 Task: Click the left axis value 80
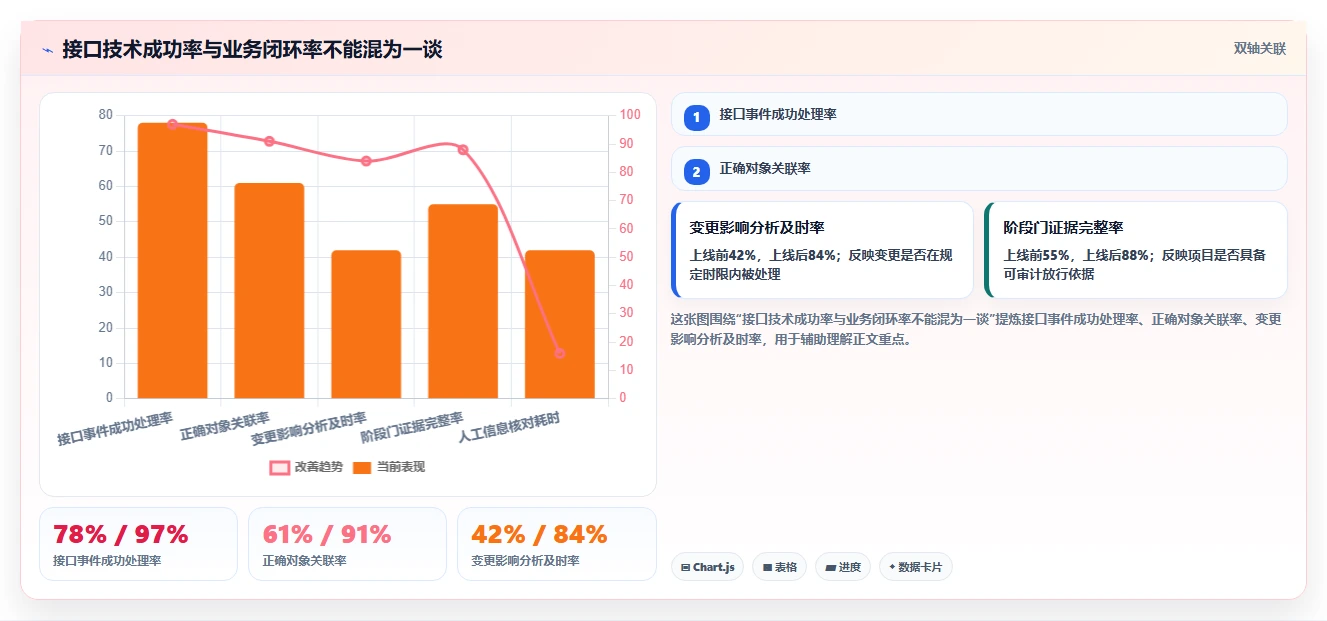(106, 115)
